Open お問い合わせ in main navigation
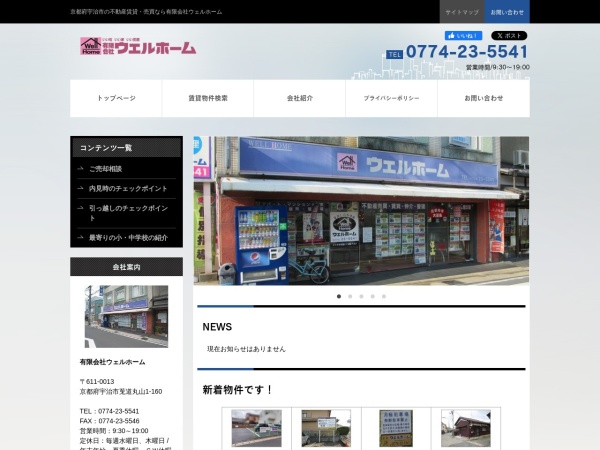Viewport: 600px width, 450px height. (x=484, y=98)
